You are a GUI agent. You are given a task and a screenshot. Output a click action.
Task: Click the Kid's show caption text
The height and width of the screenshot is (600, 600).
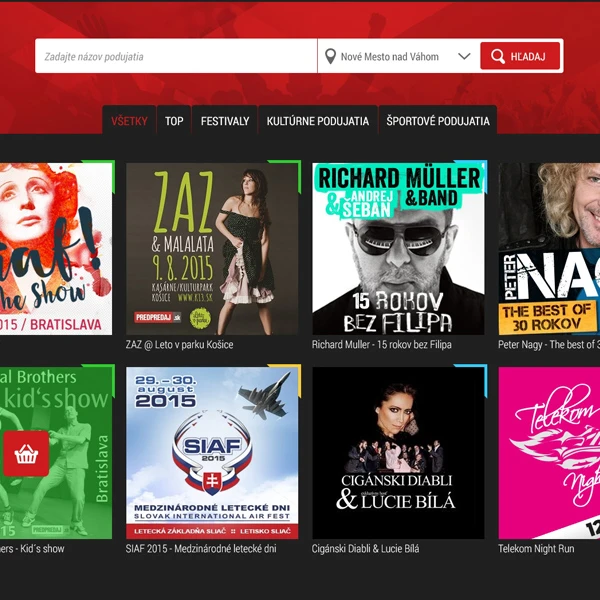tap(32, 548)
